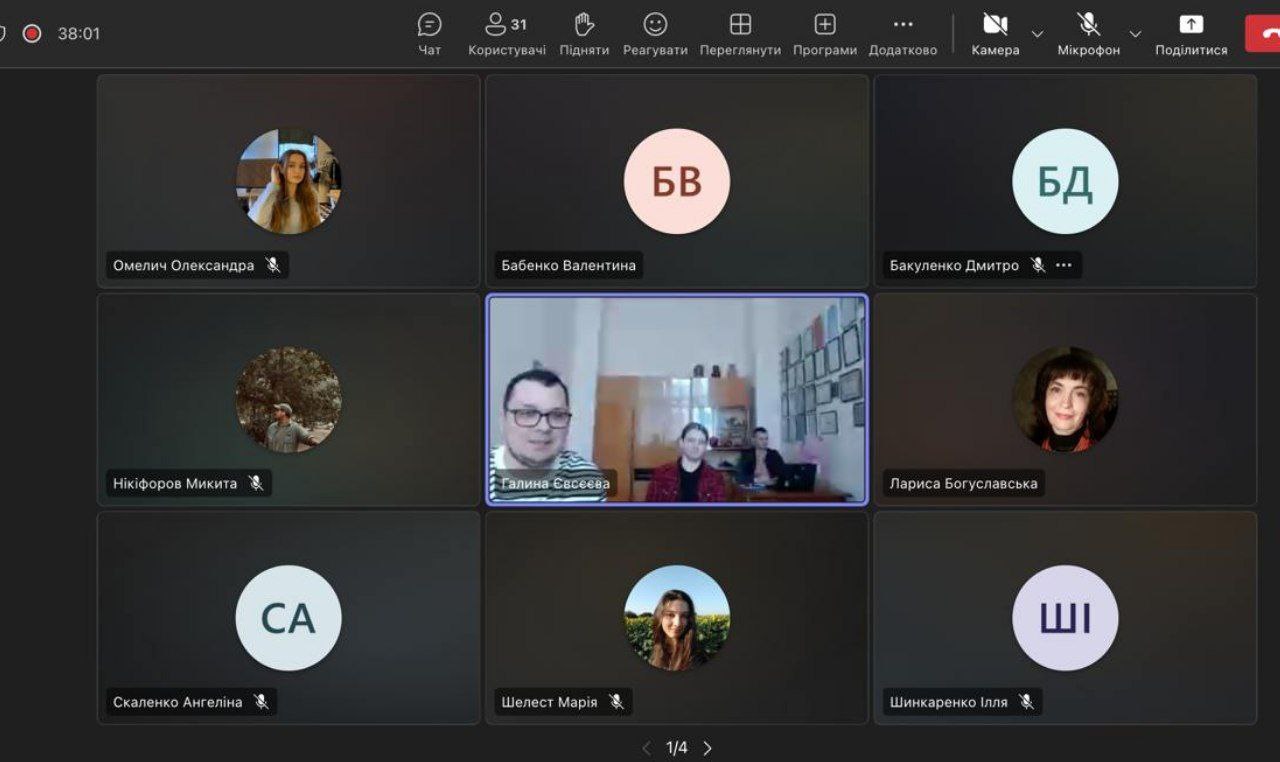Unmute with the Мікрофон toggle
The height and width of the screenshot is (762, 1280).
click(x=1088, y=34)
